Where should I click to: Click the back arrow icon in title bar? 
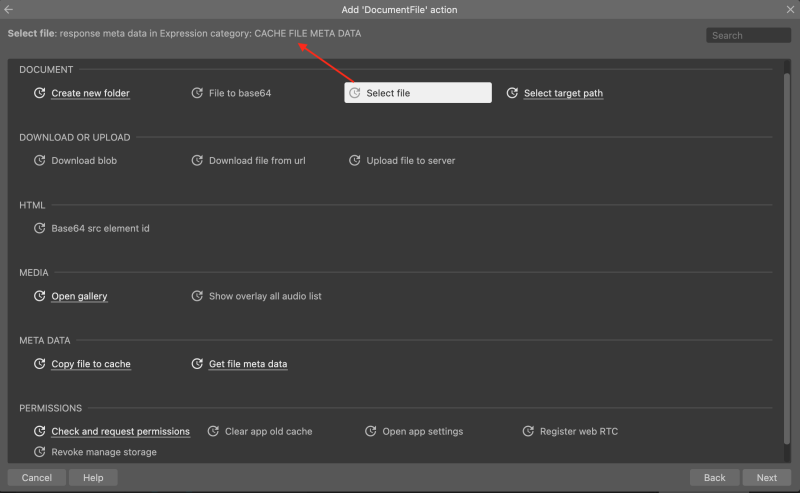tap(9, 9)
